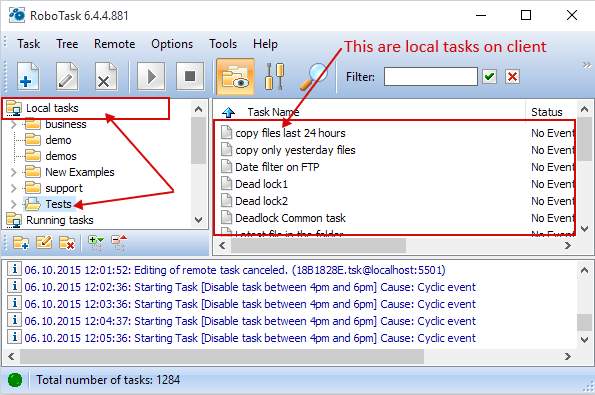
Task: Select task 'Date filter on FTP'
Action: (x=277, y=167)
